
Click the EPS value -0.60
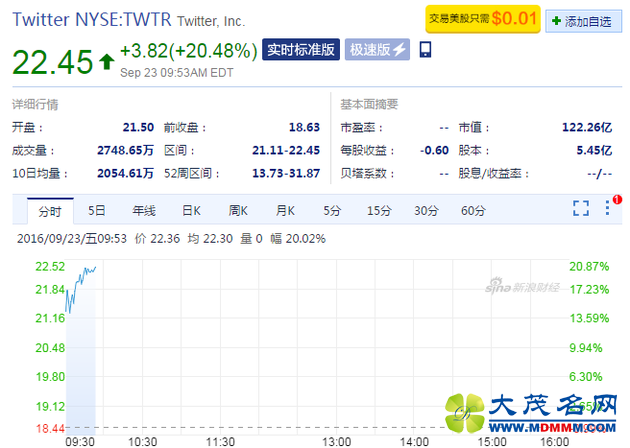pyautogui.click(x=434, y=150)
